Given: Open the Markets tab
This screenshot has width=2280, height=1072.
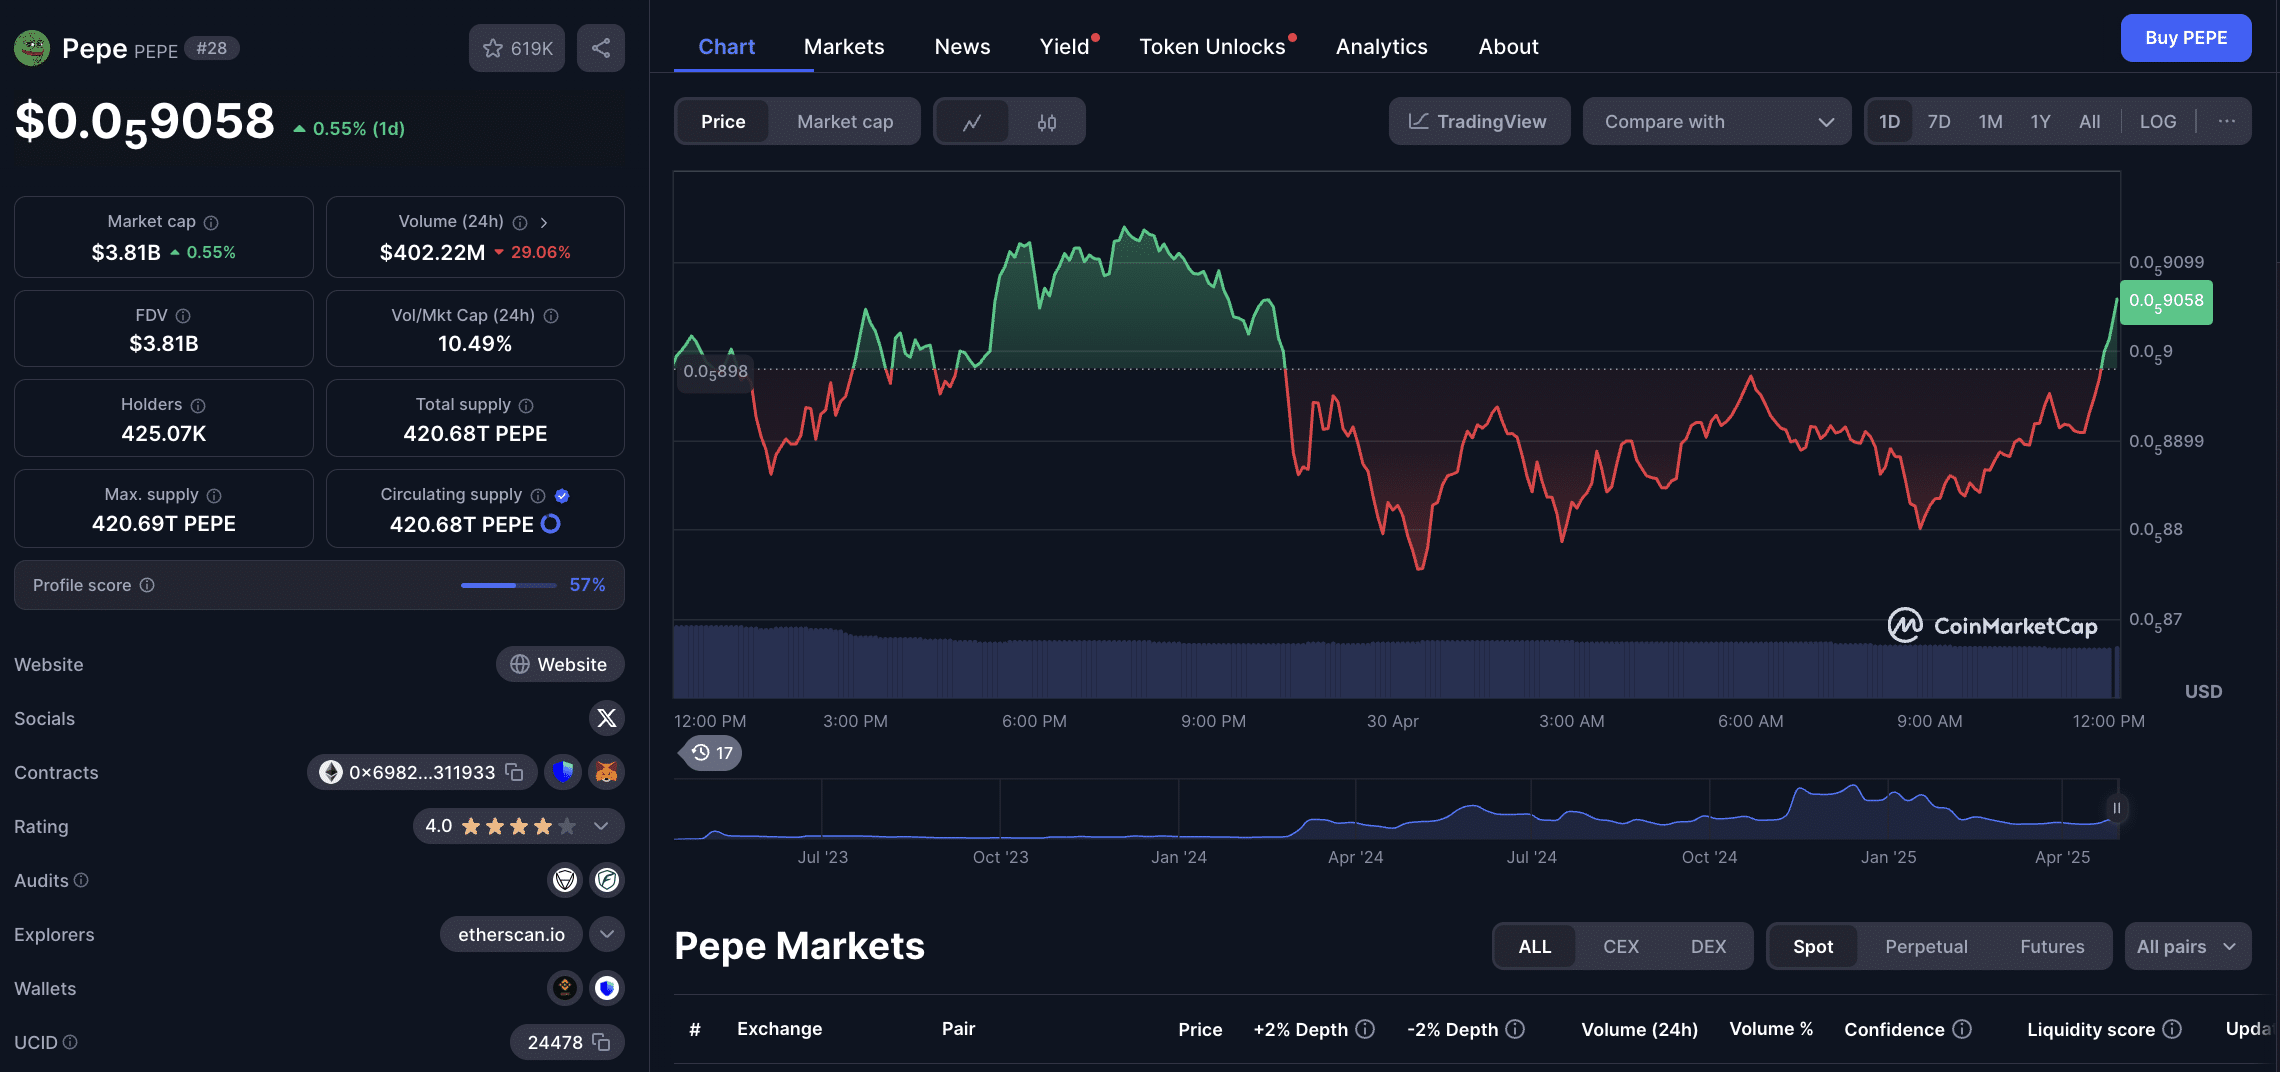Looking at the screenshot, I should point(844,47).
